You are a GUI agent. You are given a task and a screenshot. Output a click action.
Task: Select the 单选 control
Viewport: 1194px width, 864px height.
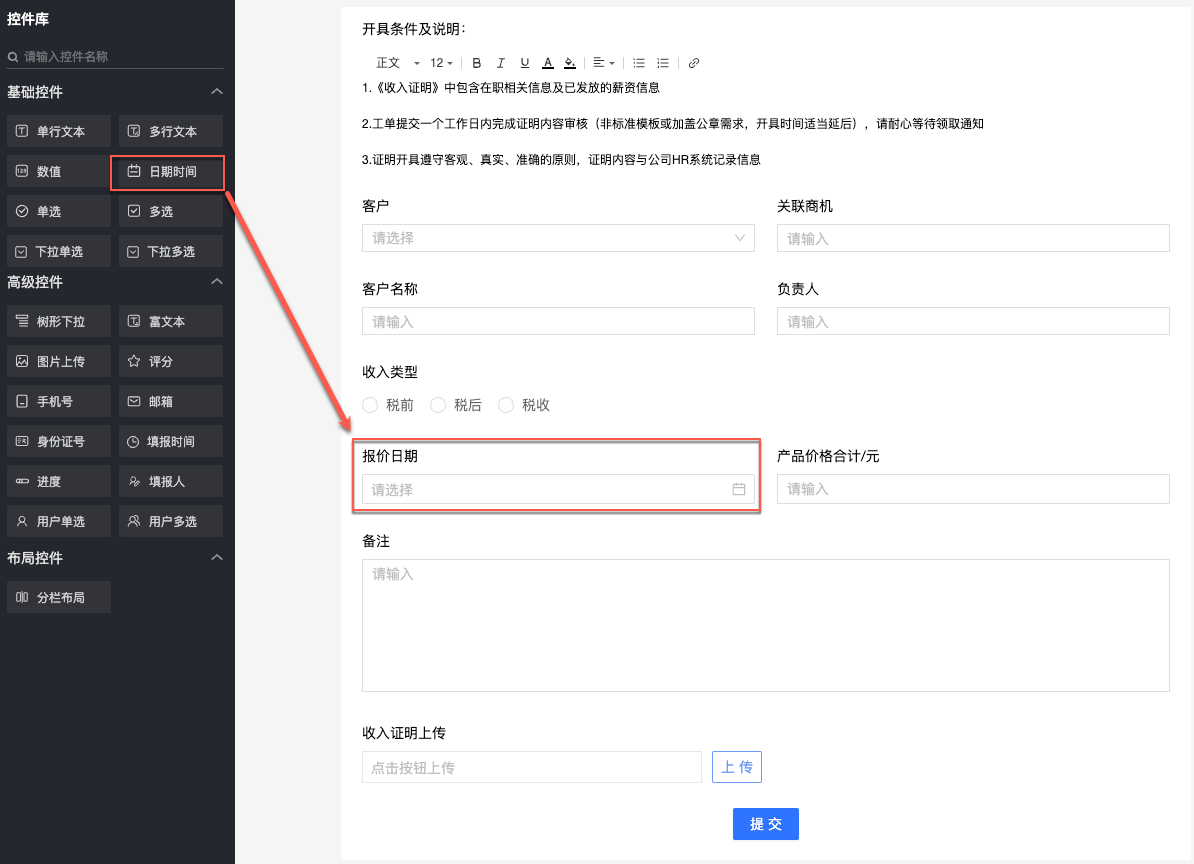pos(59,211)
